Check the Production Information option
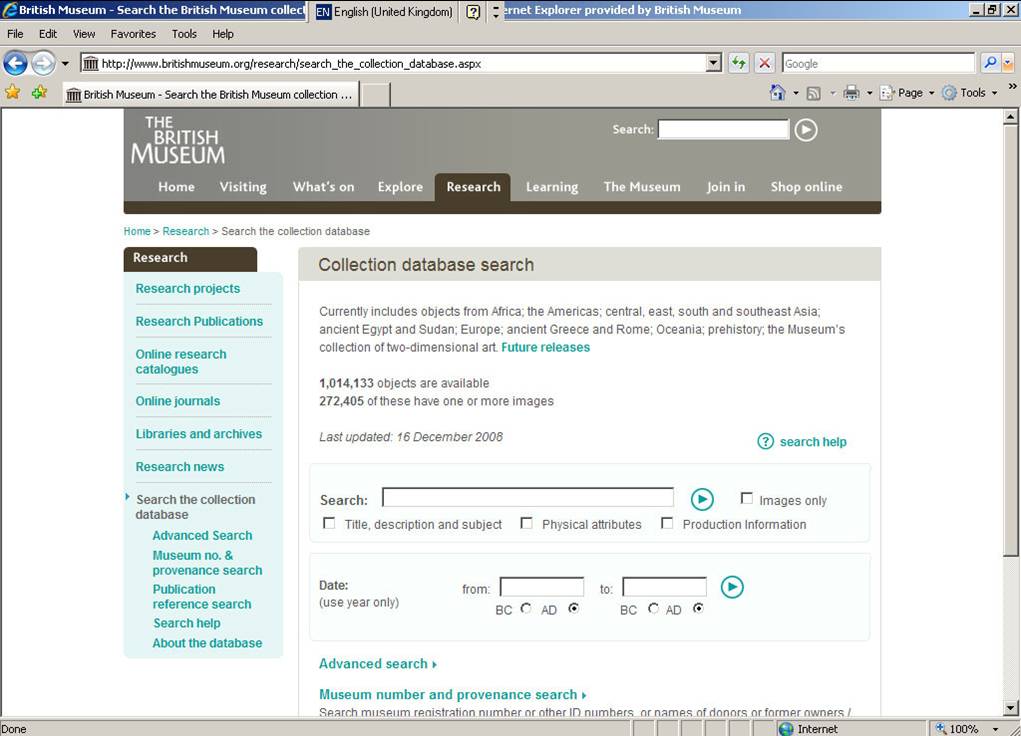Screen dimensions: 1021x736 click(667, 523)
